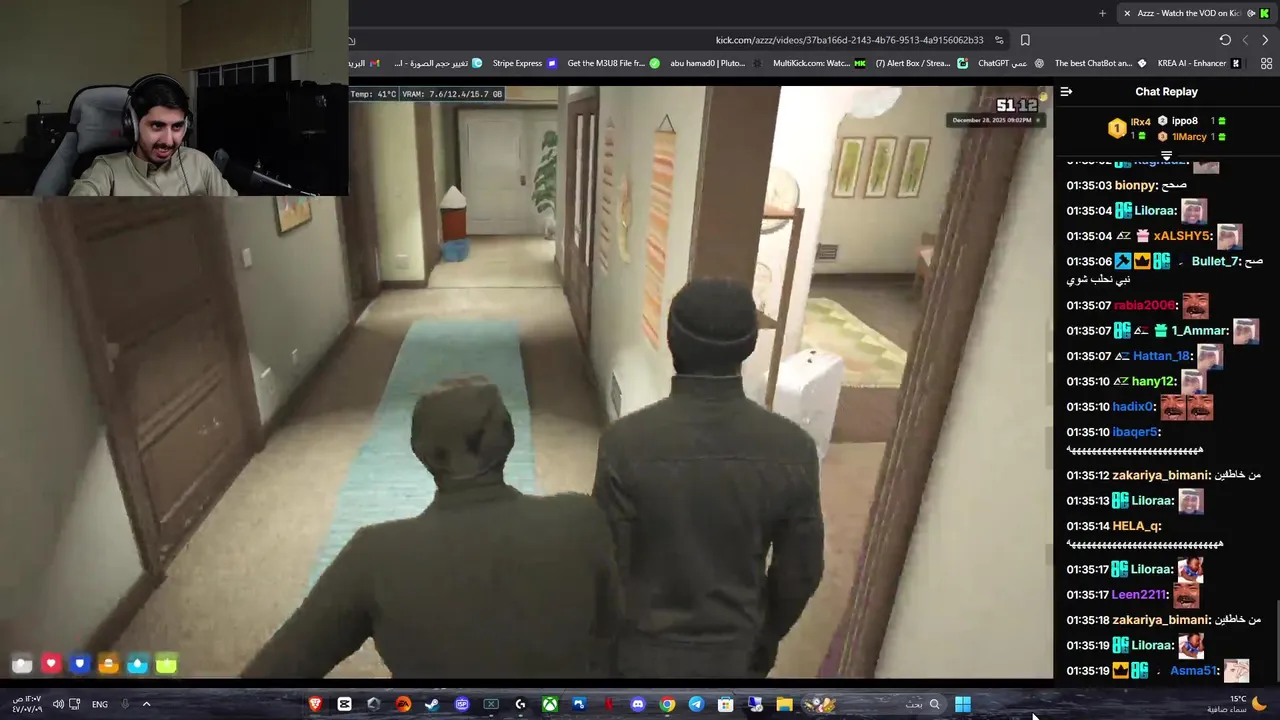
Task: Open the abu hamad0 Pluto bookmark
Action: [716, 63]
